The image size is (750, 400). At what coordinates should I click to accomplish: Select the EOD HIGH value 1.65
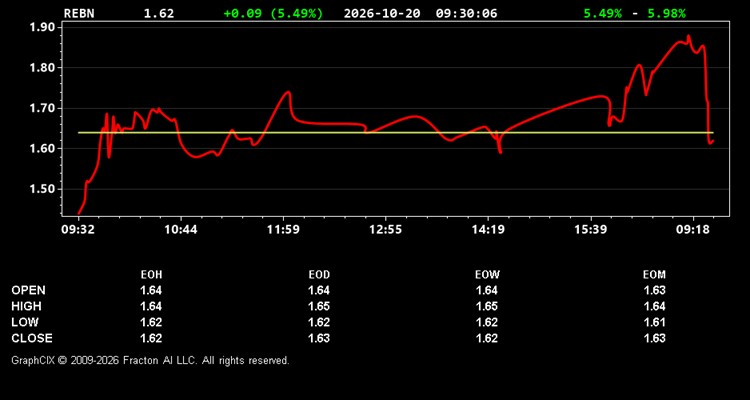[x=319, y=306]
